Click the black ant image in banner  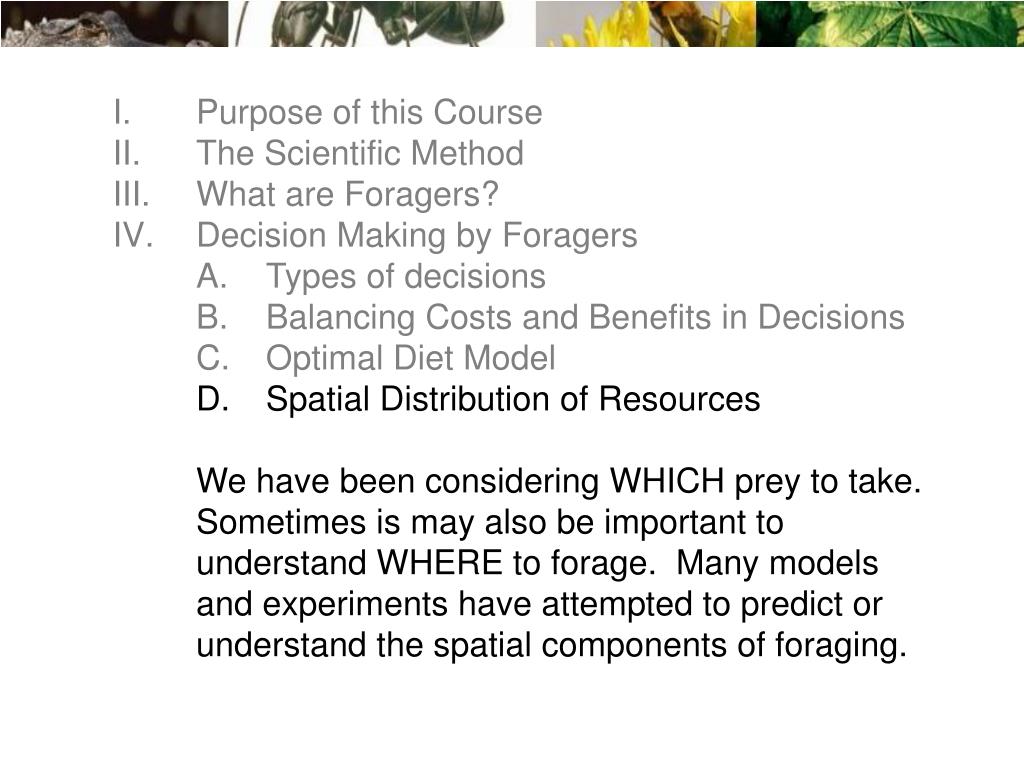(382, 23)
